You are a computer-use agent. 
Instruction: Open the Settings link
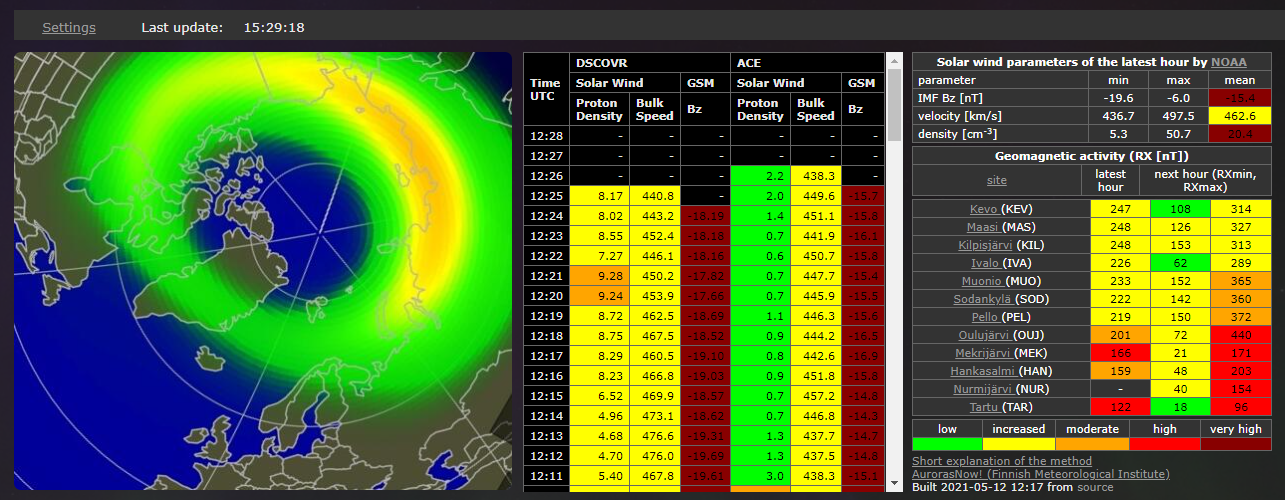[69, 27]
